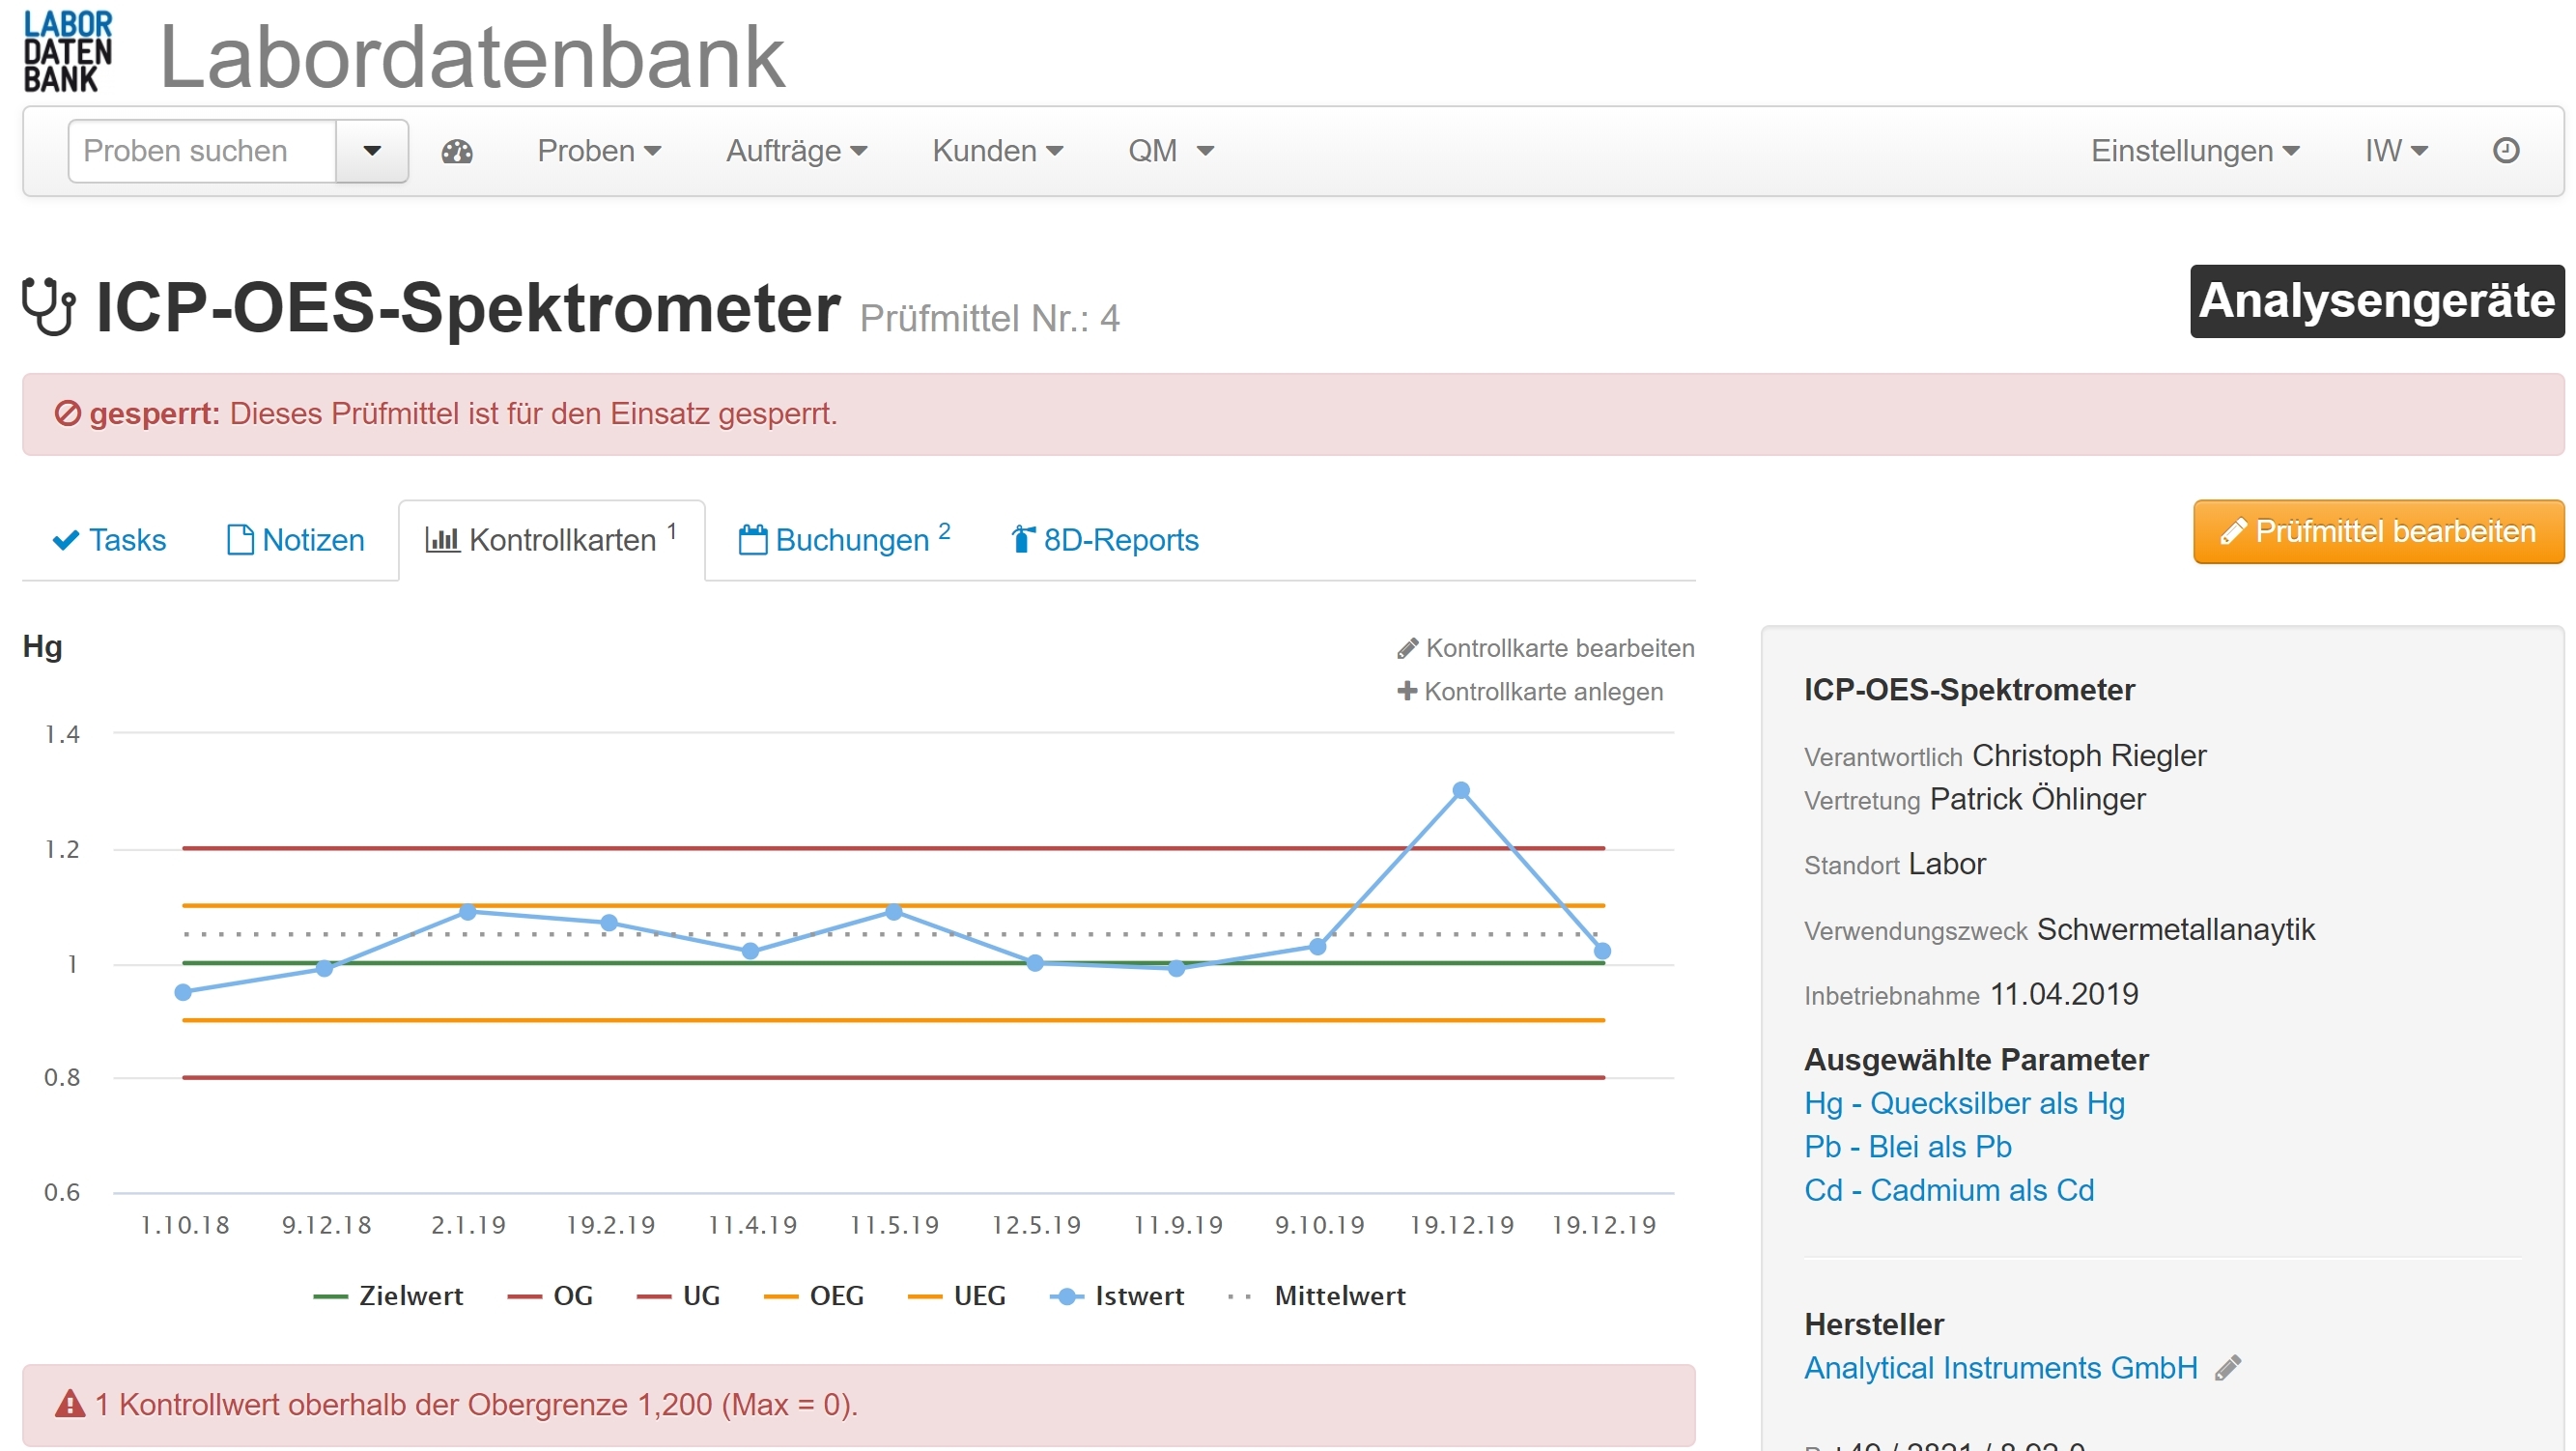The image size is (2576, 1451).
Task: Click the clock icon in top navbar
Action: pyautogui.click(x=2505, y=151)
